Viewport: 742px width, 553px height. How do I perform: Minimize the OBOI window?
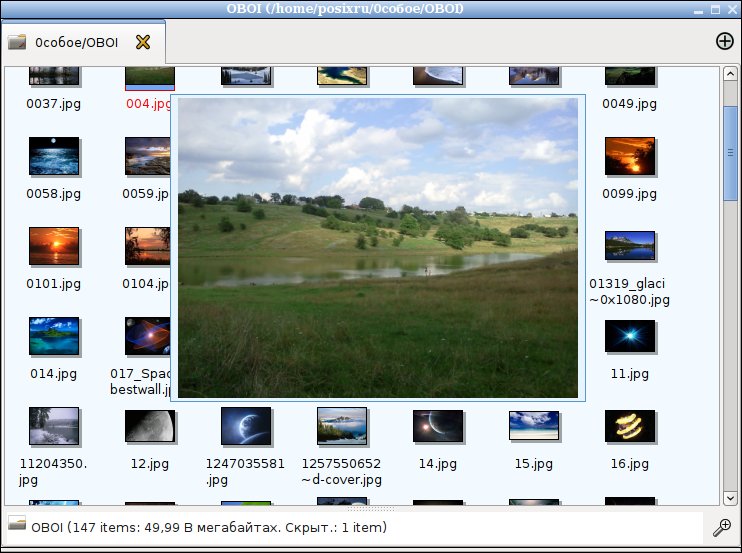(698, 11)
